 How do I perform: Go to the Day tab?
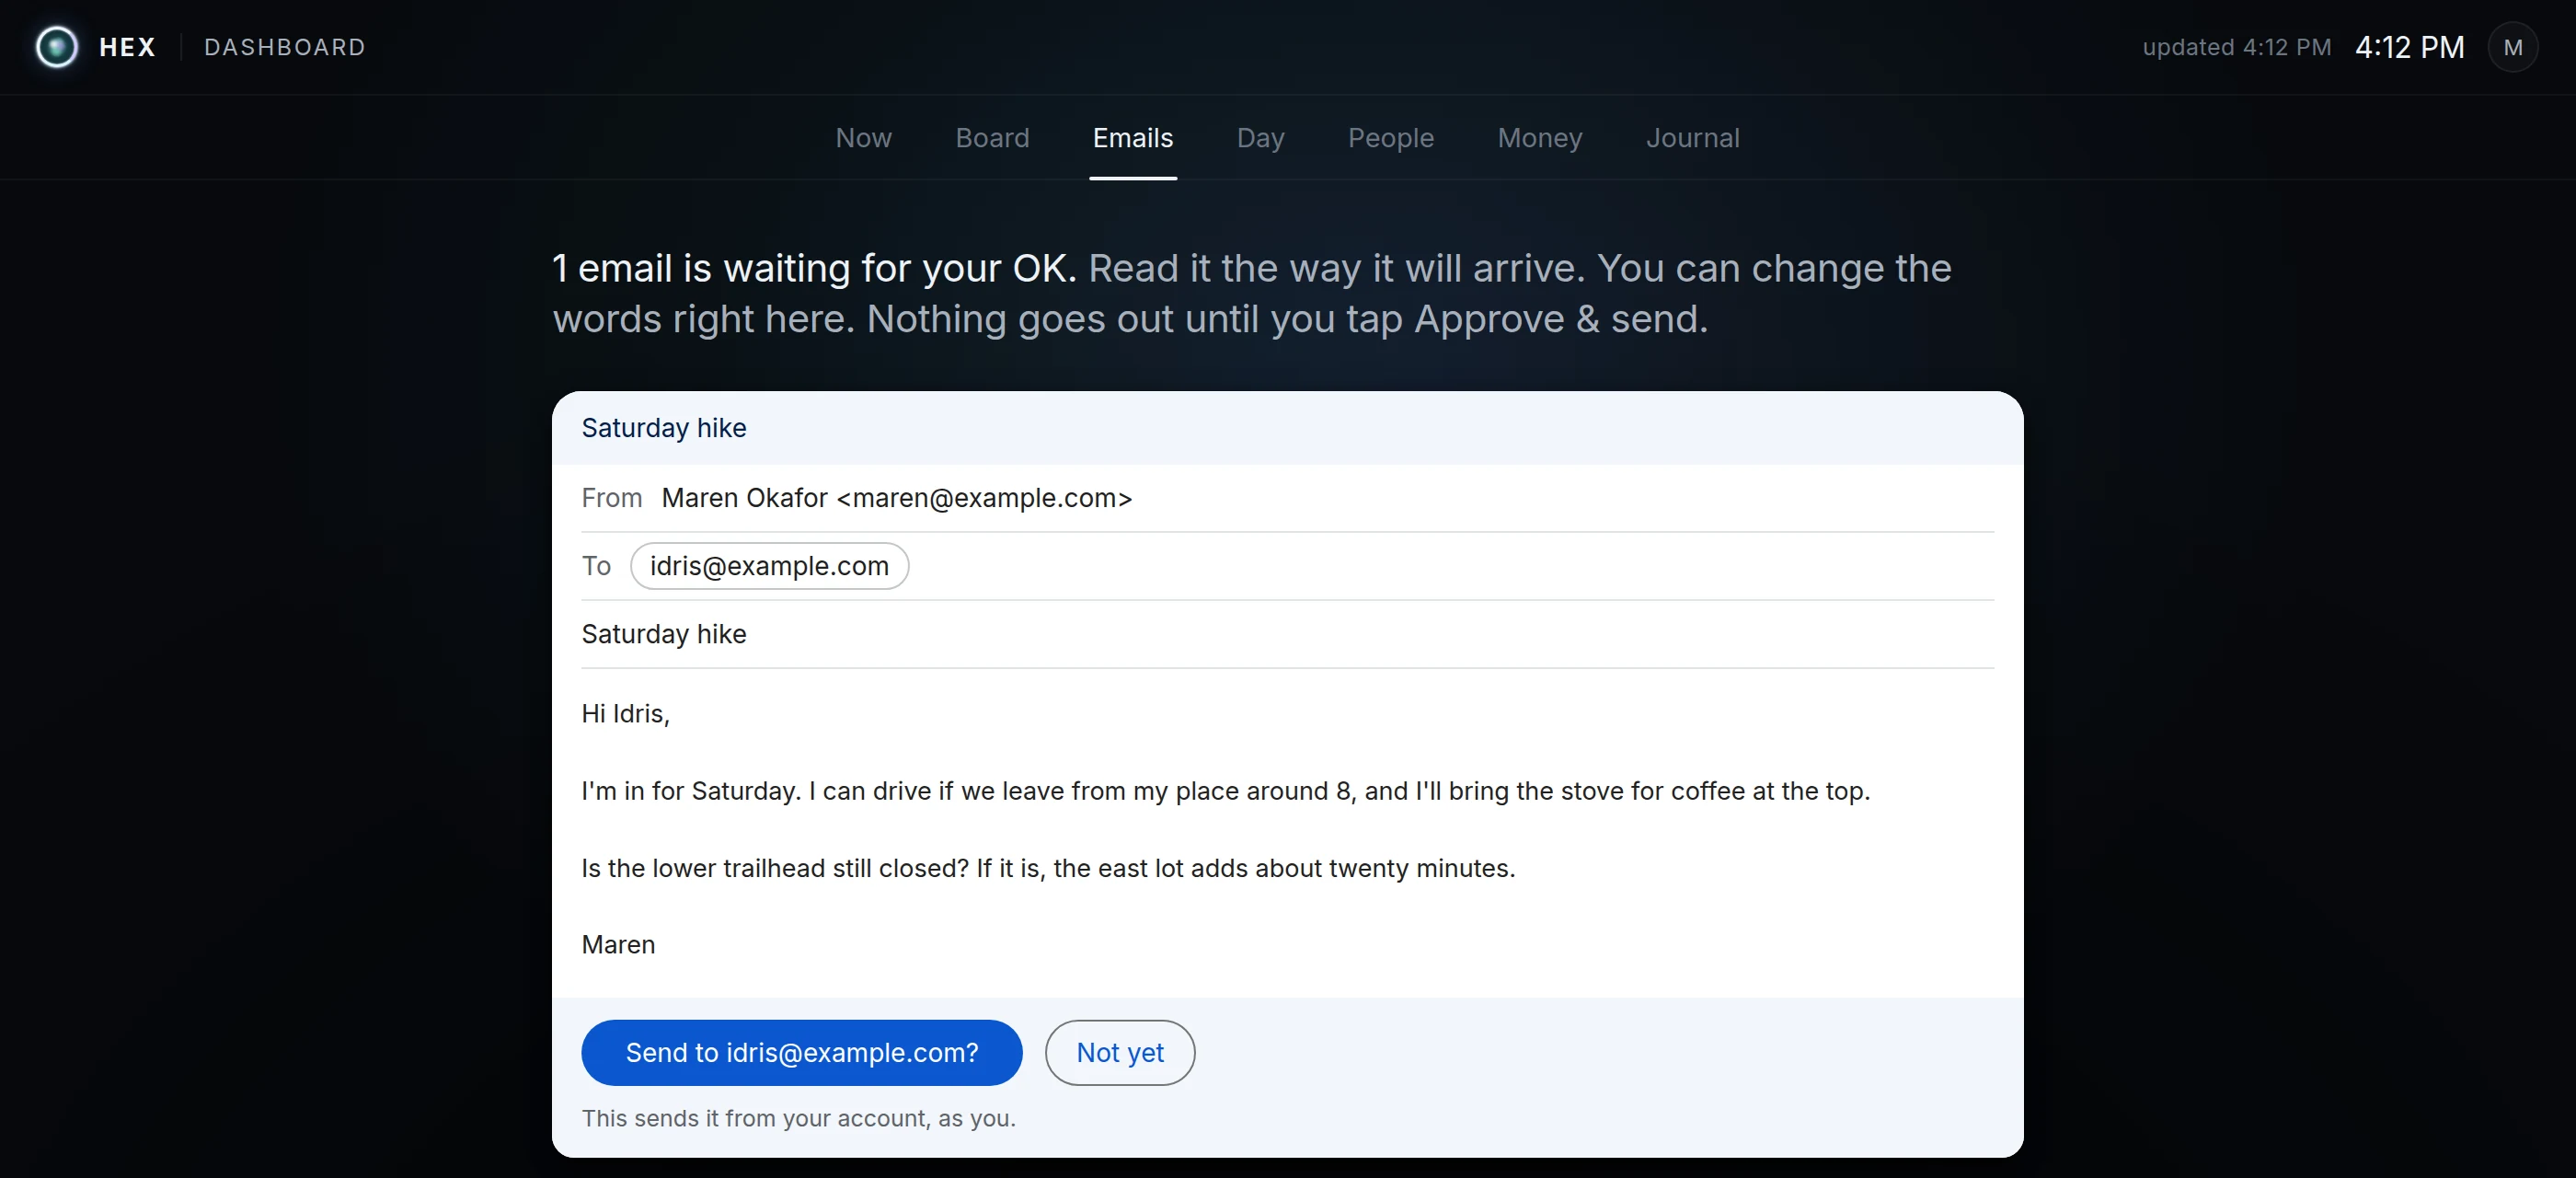click(x=1260, y=138)
